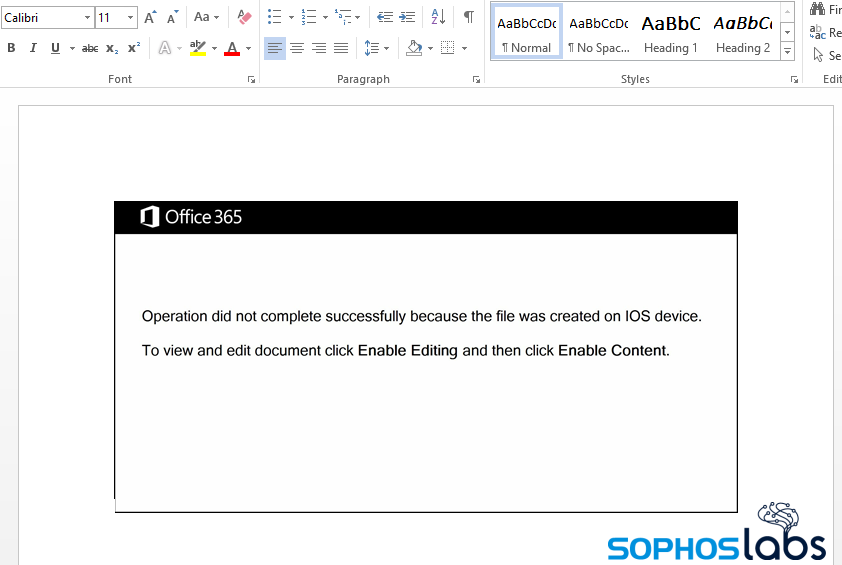Select the No Spacing style

click(x=599, y=32)
